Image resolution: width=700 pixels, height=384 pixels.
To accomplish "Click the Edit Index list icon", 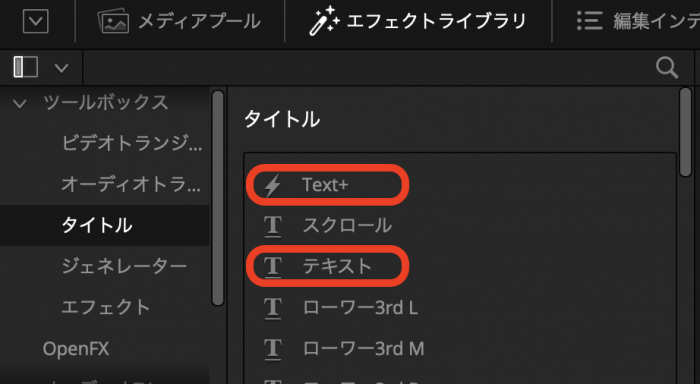I will (x=589, y=21).
